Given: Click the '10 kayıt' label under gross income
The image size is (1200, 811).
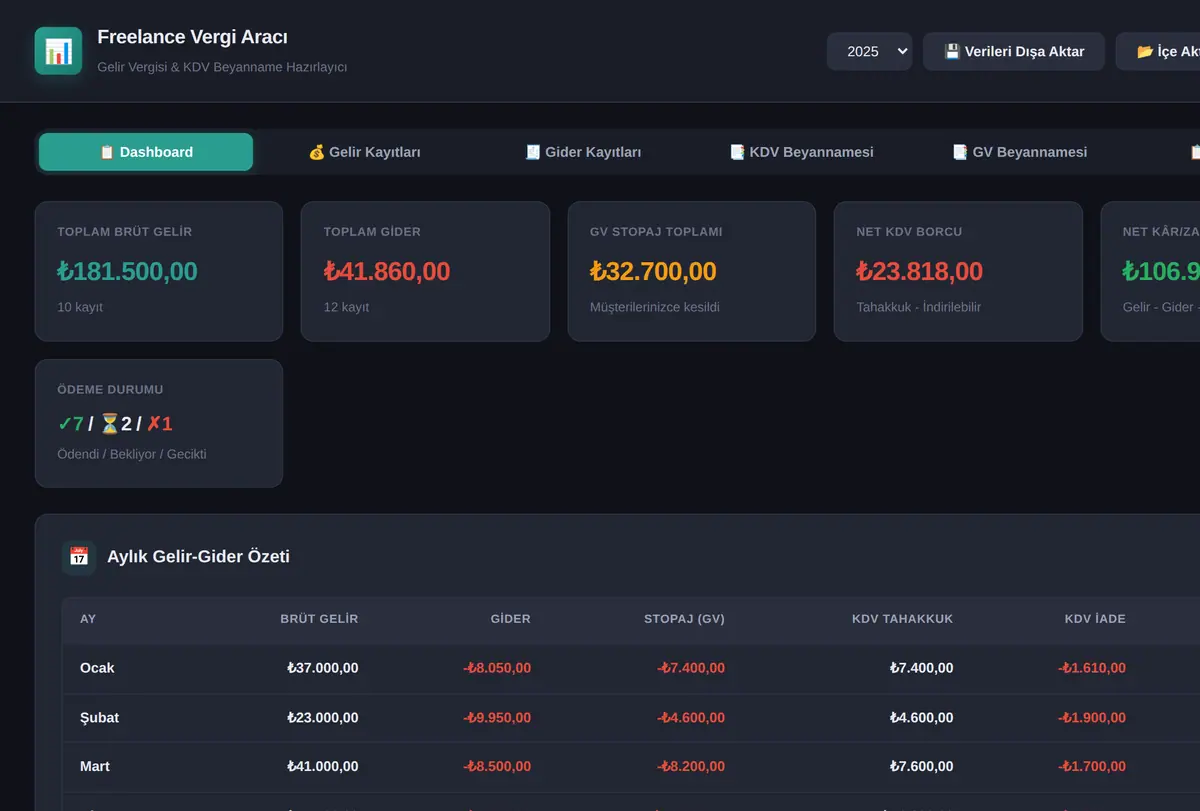Looking at the screenshot, I should click(x=80, y=307).
